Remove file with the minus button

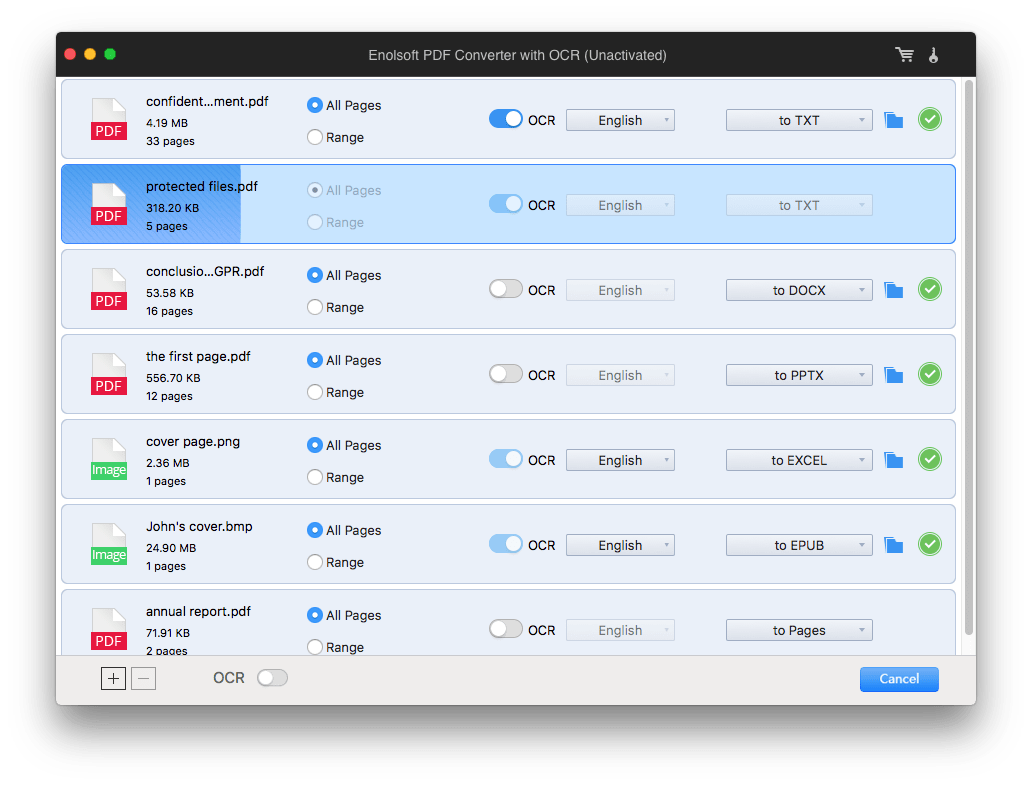[143, 678]
